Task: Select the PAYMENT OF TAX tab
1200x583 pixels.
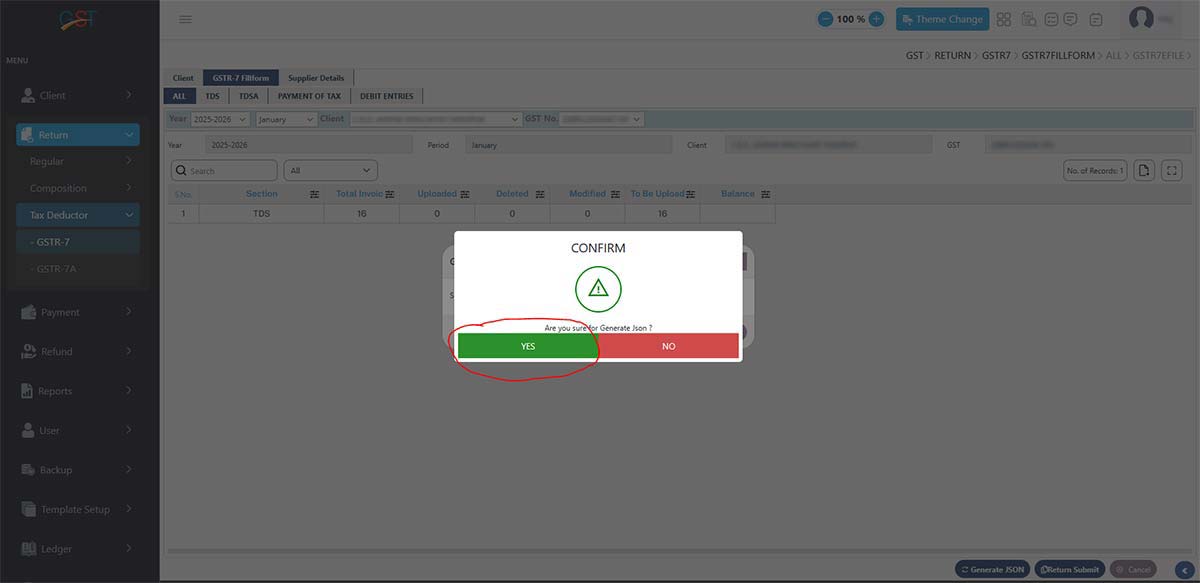Action: (x=309, y=96)
